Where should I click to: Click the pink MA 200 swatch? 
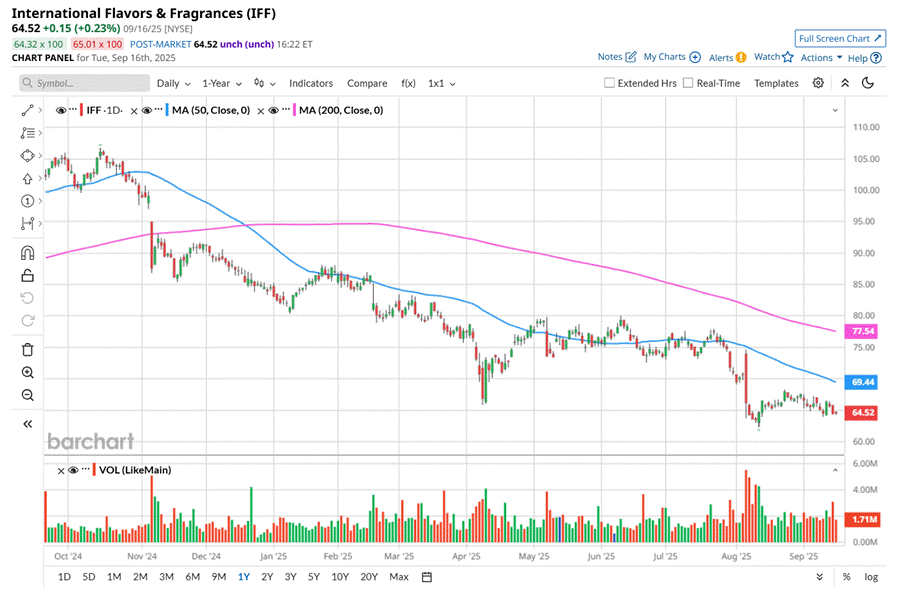[294, 110]
